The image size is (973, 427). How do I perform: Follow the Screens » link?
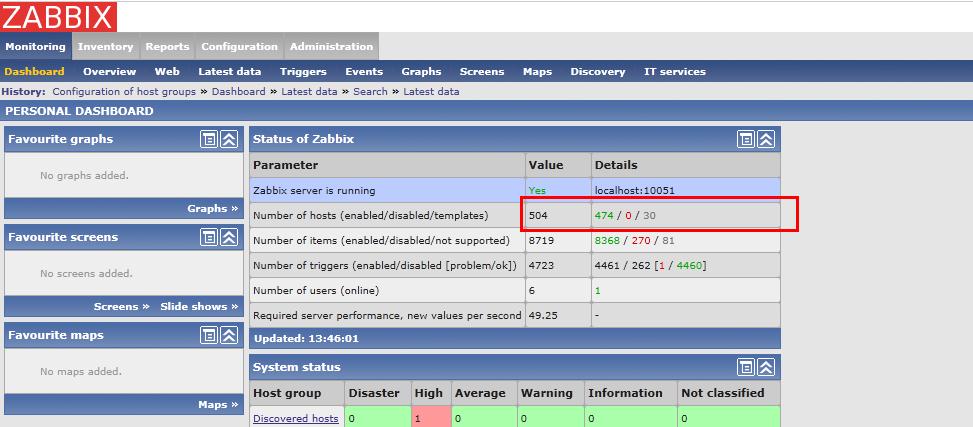[122, 307]
